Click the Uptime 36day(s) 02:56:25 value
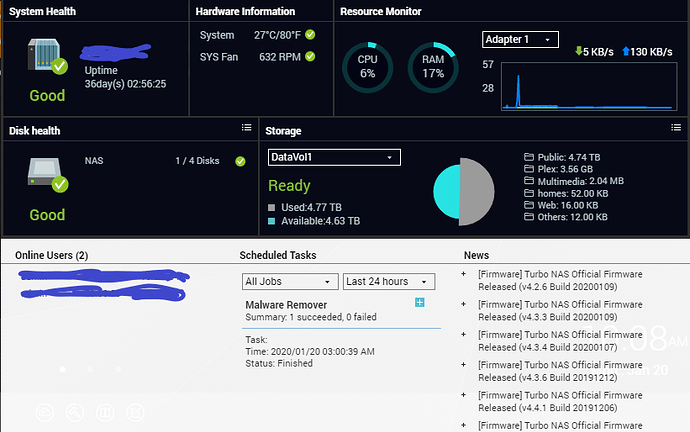690x432 pixels. [x=125, y=84]
